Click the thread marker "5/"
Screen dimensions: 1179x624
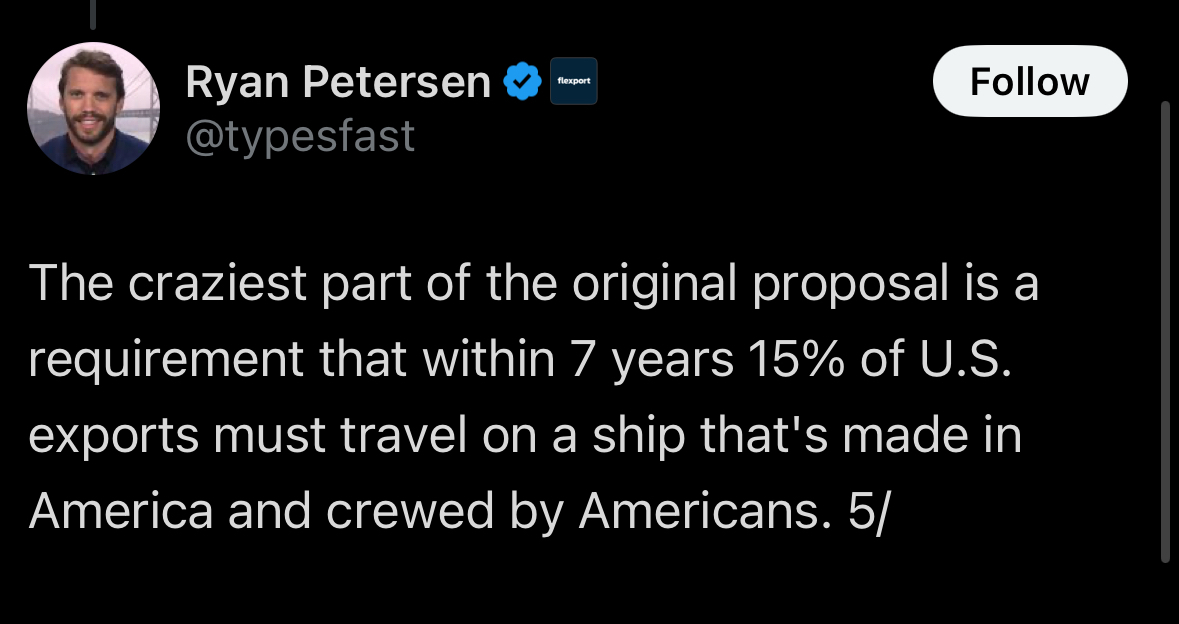point(868,511)
